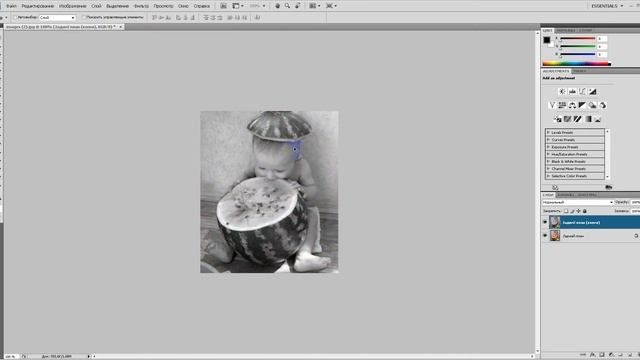
Task: Add a Curves adjustment
Action: (582, 91)
